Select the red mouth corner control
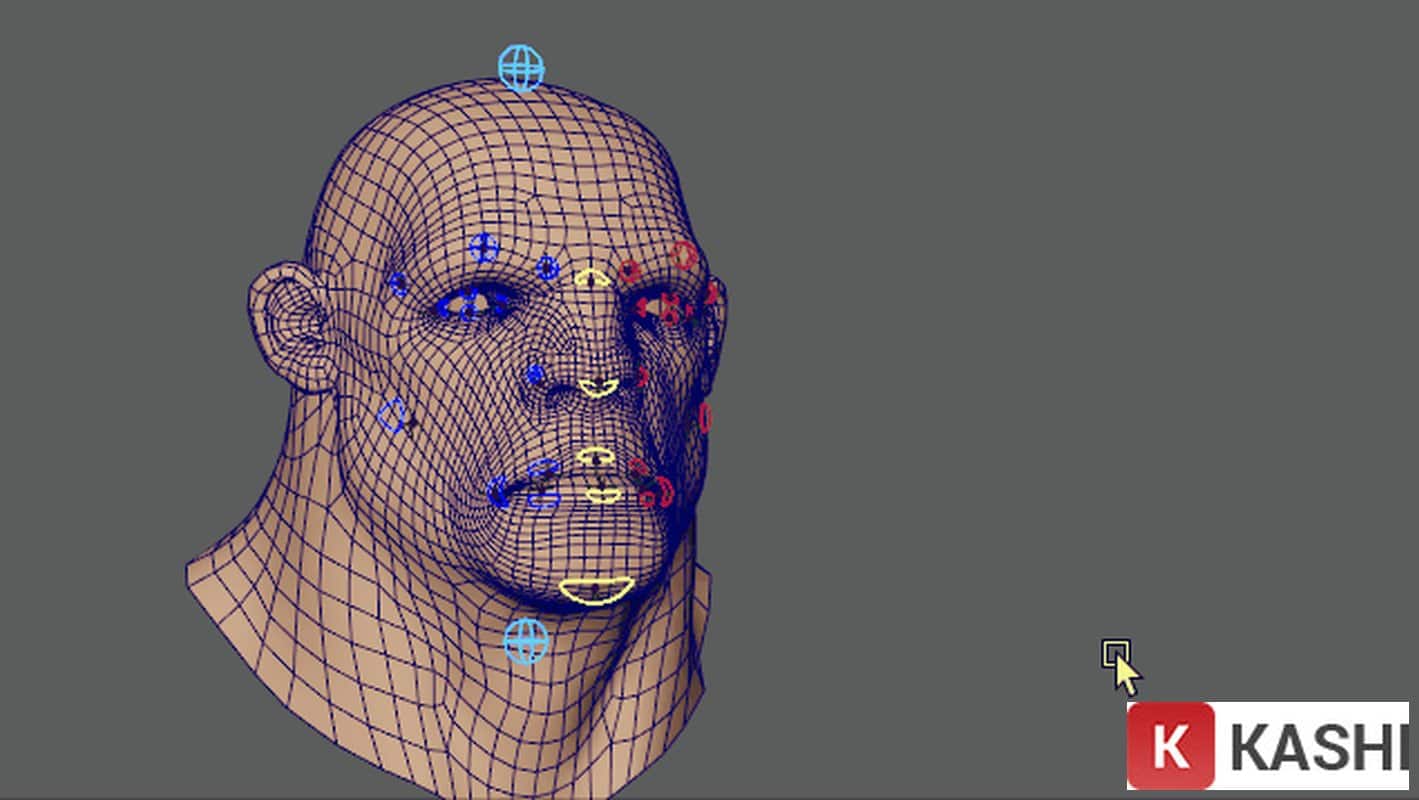The height and width of the screenshot is (800, 1419). pyautogui.click(x=664, y=492)
